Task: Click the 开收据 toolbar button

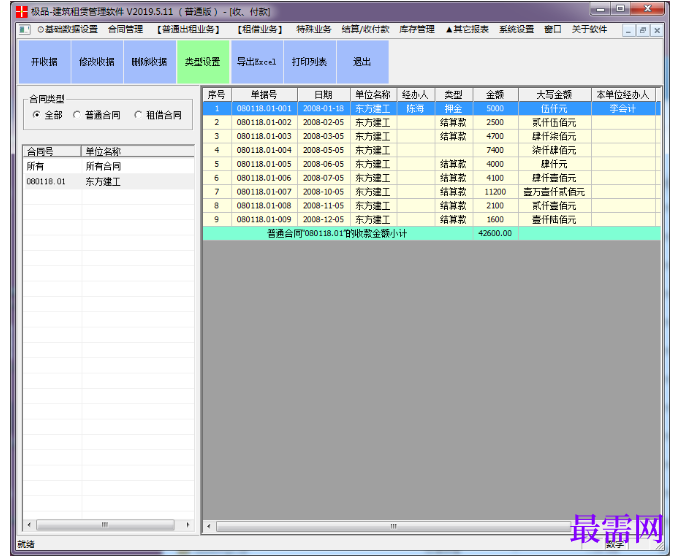Action: coord(44,62)
